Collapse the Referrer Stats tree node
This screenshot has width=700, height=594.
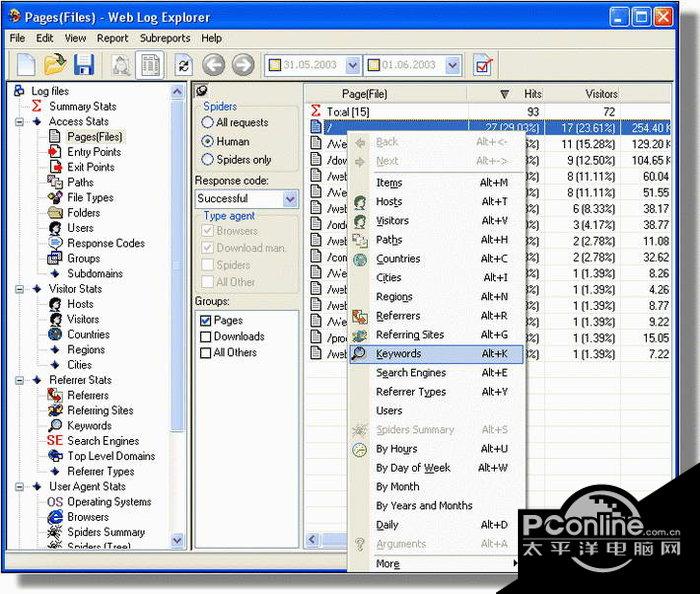click(x=19, y=380)
